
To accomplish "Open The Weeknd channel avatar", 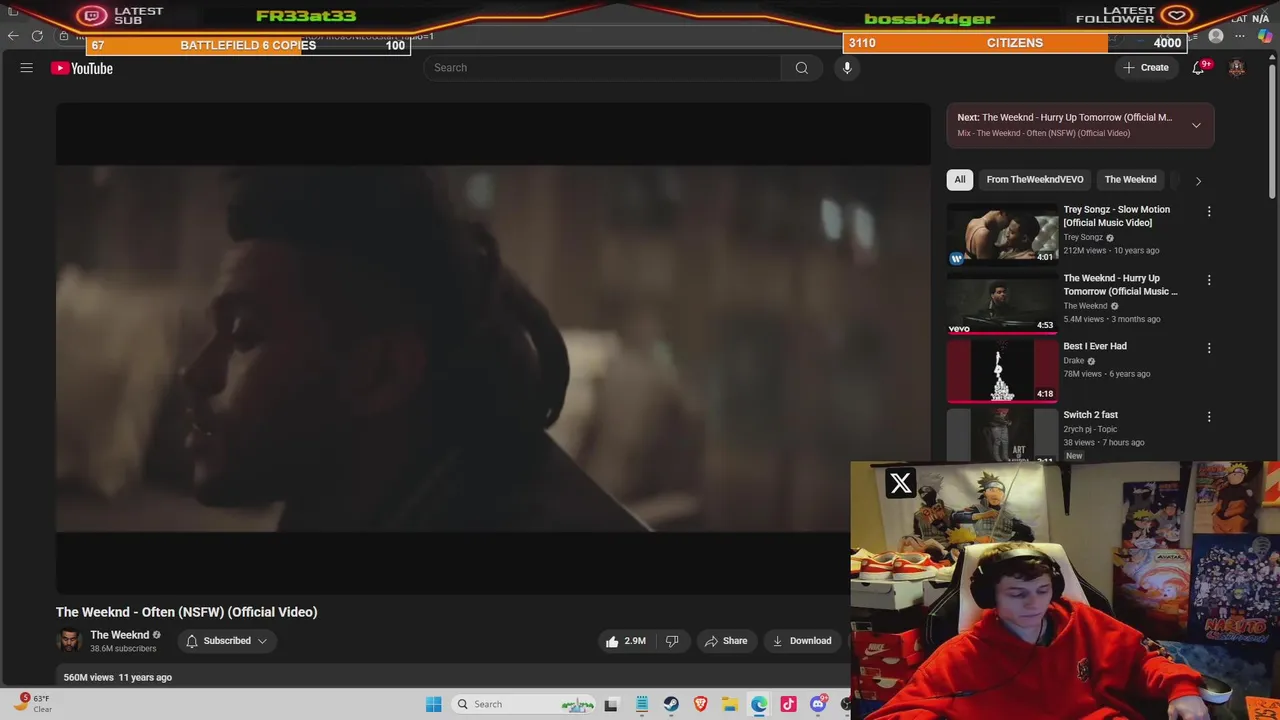I will click(x=69, y=641).
